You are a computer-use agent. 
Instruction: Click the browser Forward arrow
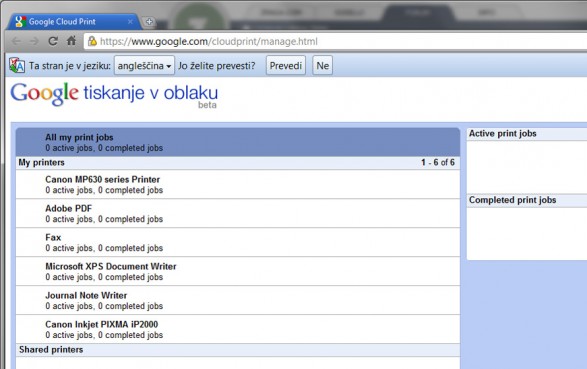pos(34,41)
